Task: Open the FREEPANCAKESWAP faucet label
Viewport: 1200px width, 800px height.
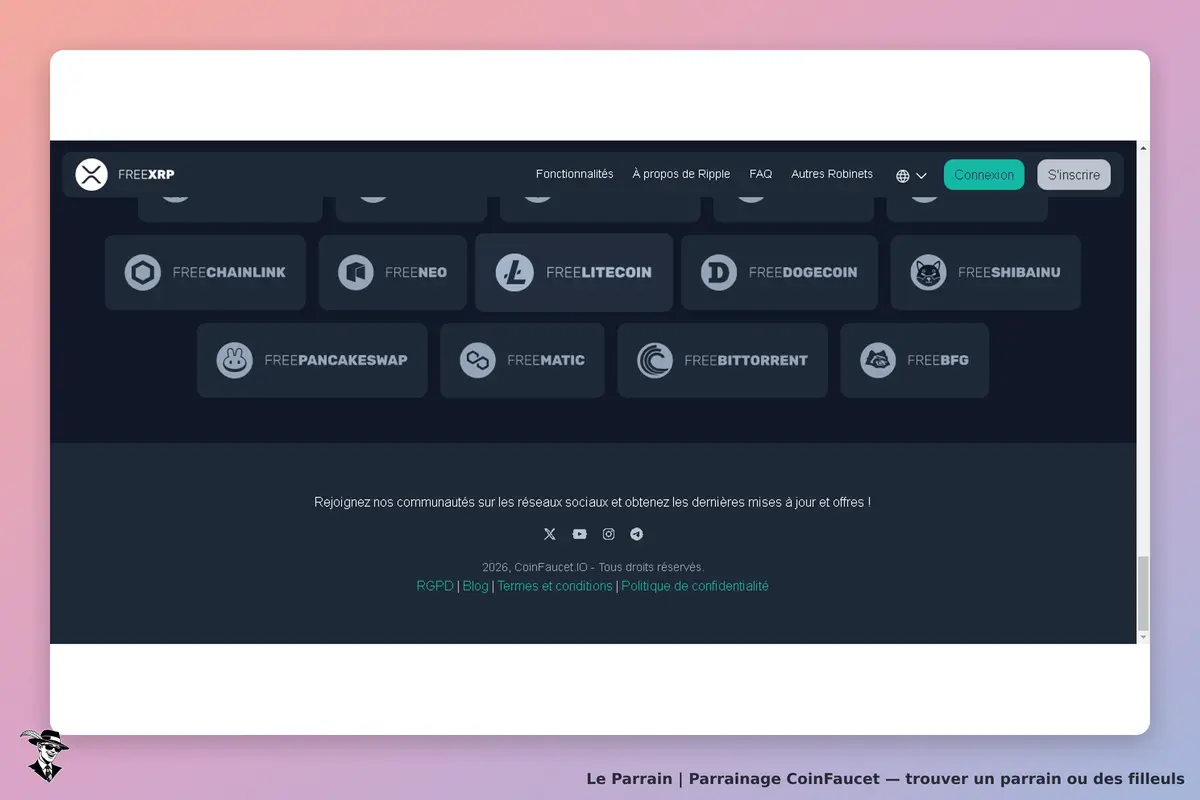Action: coord(336,360)
